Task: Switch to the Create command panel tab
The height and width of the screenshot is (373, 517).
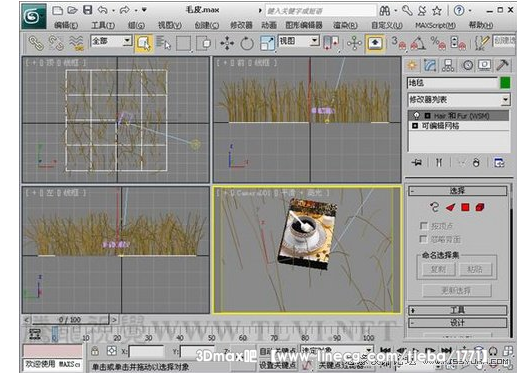Action: pyautogui.click(x=412, y=65)
